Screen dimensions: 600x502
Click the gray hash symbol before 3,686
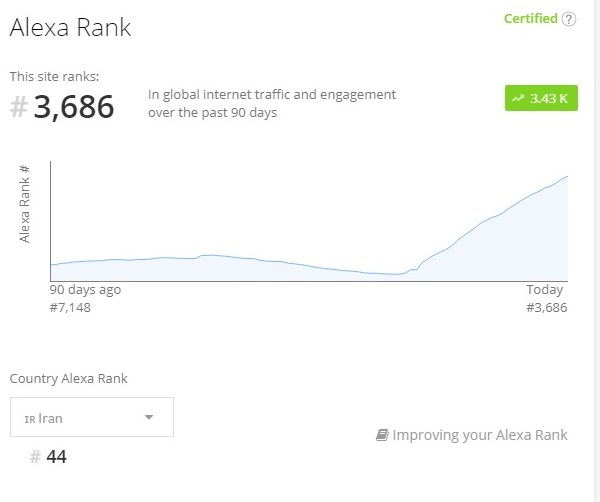click(18, 107)
